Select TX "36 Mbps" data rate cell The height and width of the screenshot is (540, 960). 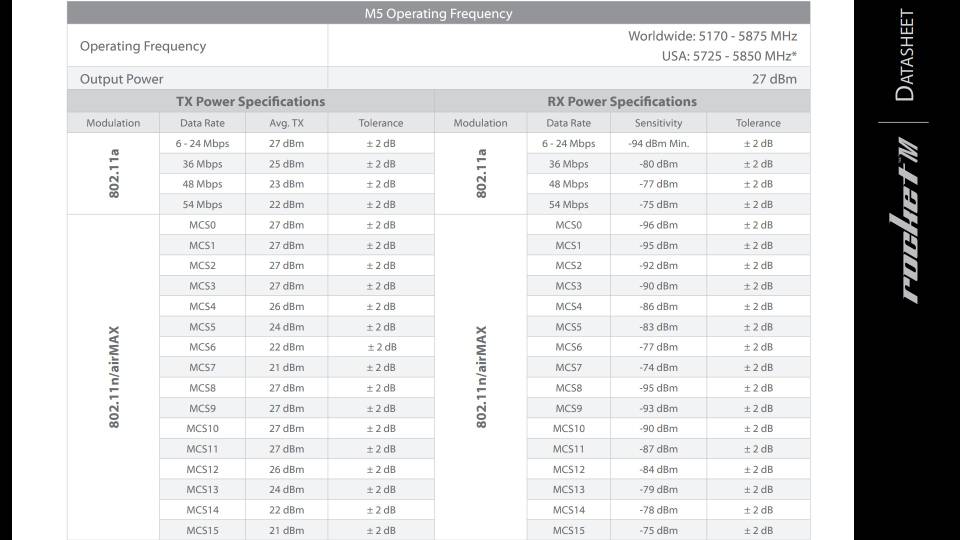(202, 164)
